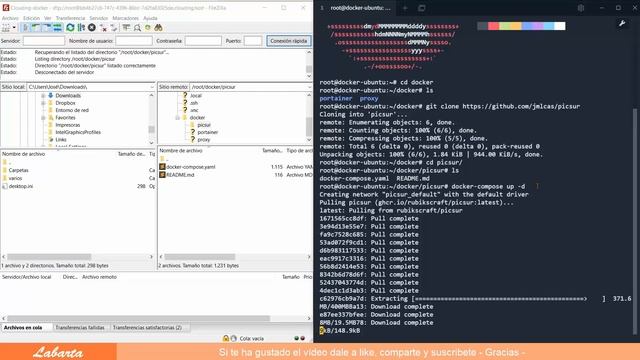The height and width of the screenshot is (360, 640).
Task: Open the FileZilla Site Manager icon
Action: (6, 28)
